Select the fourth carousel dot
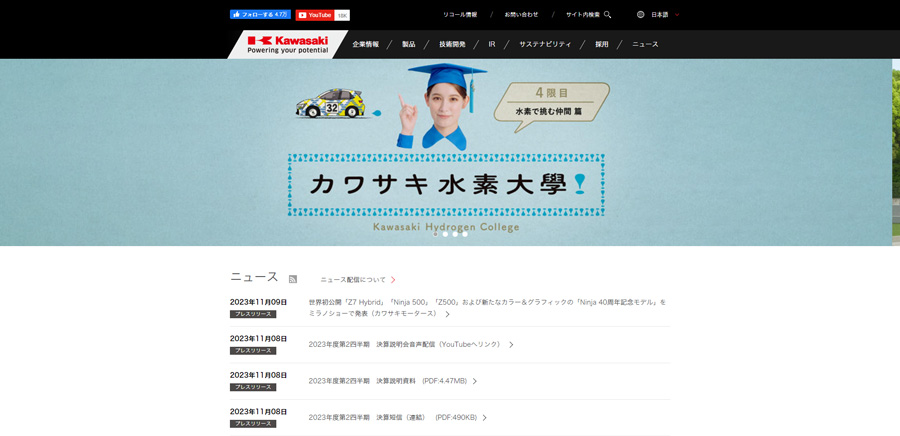The image size is (900, 436). 465,234
